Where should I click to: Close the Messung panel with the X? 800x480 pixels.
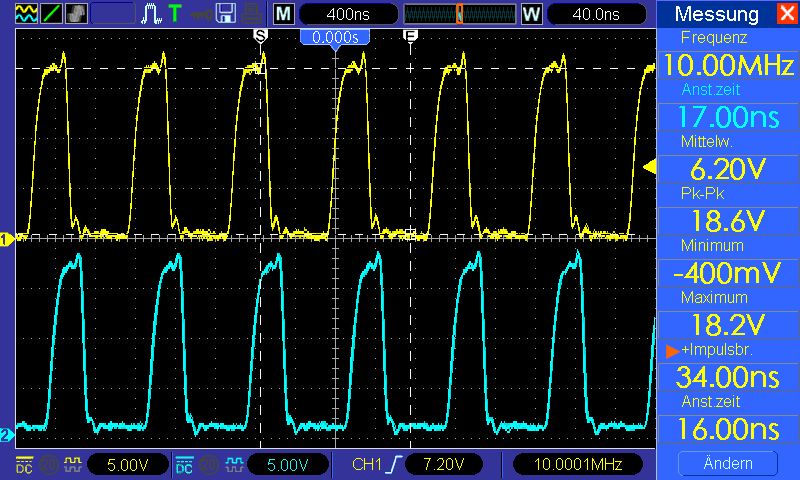click(x=787, y=13)
